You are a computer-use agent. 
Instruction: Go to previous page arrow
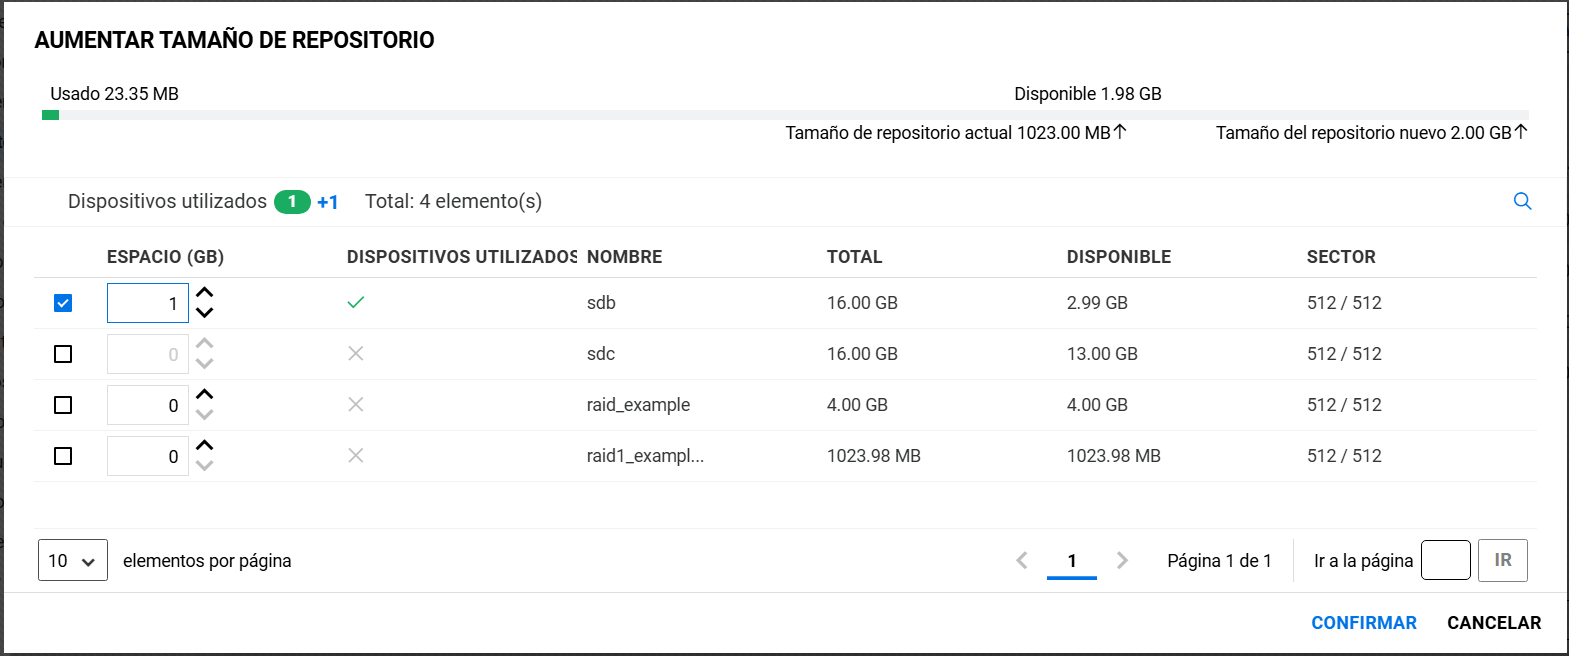click(x=1022, y=560)
